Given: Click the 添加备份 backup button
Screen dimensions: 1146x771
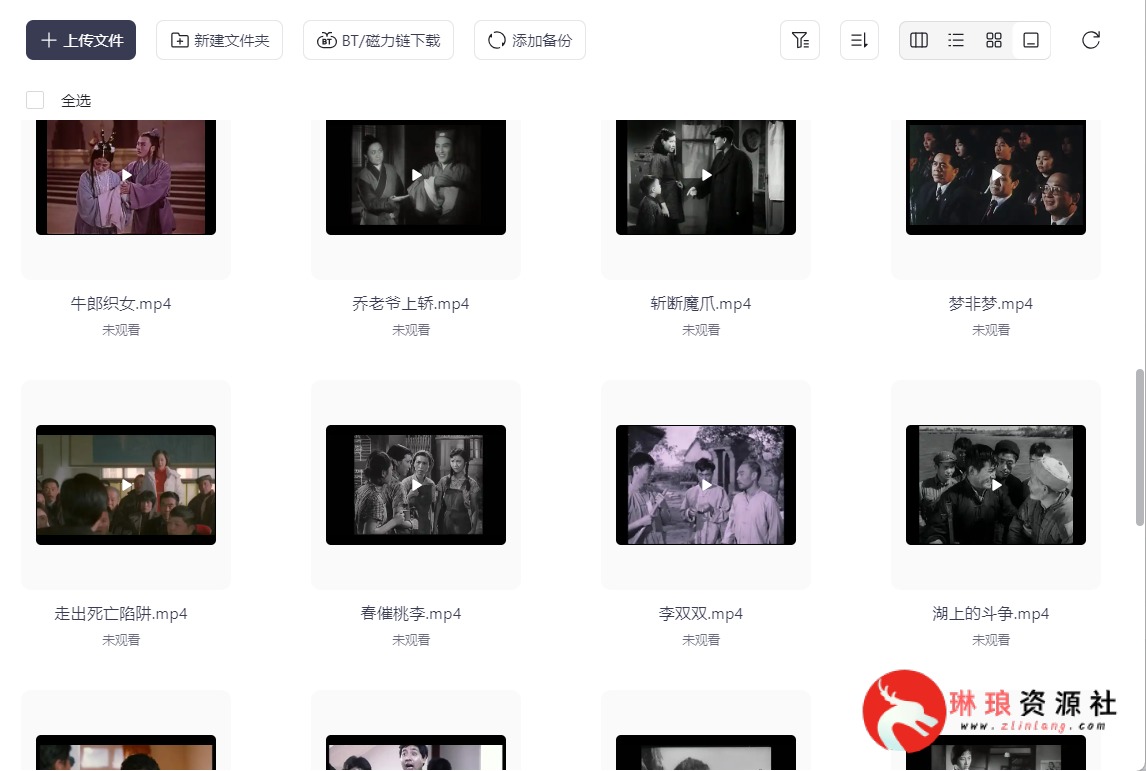Looking at the screenshot, I should 530,40.
